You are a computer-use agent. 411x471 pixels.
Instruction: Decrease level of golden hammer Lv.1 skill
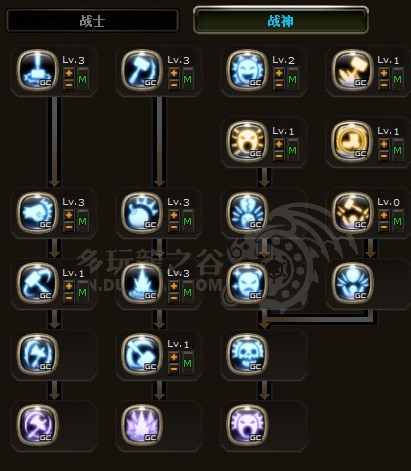(x=384, y=85)
